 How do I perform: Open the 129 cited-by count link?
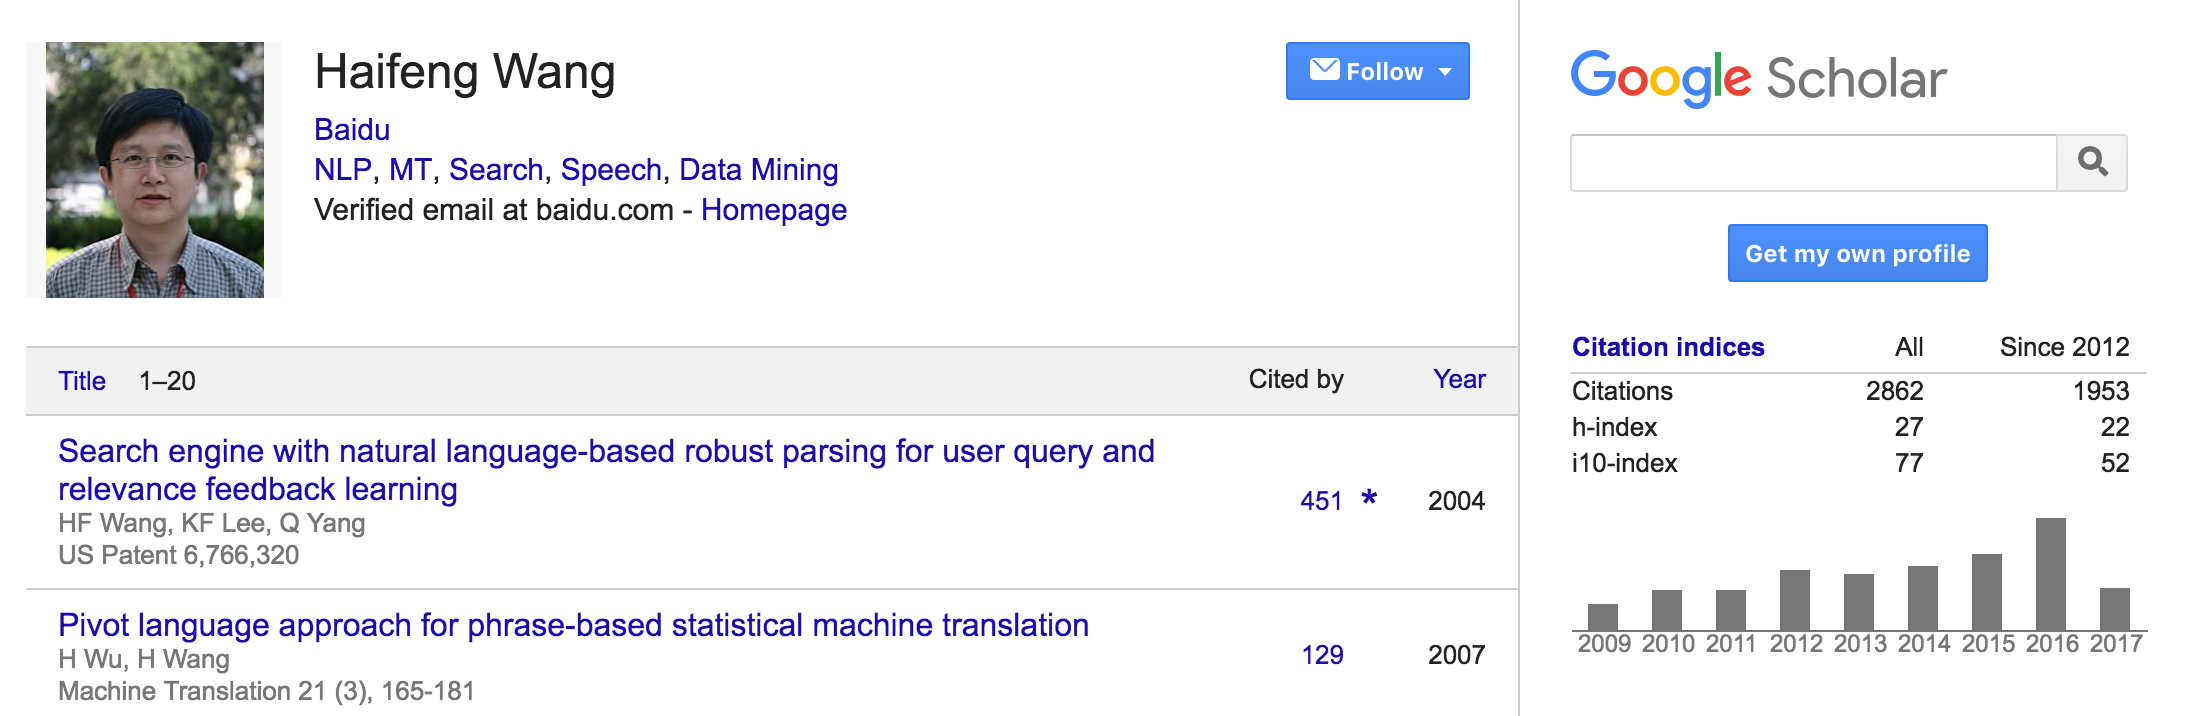tap(1322, 655)
